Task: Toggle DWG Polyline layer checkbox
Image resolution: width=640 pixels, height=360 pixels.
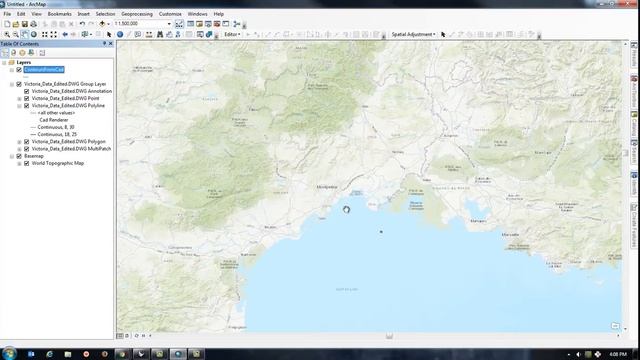Action: tap(27, 106)
